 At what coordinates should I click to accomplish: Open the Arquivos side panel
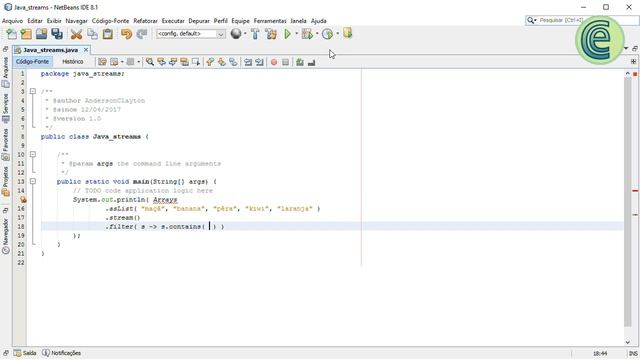coord(6,72)
